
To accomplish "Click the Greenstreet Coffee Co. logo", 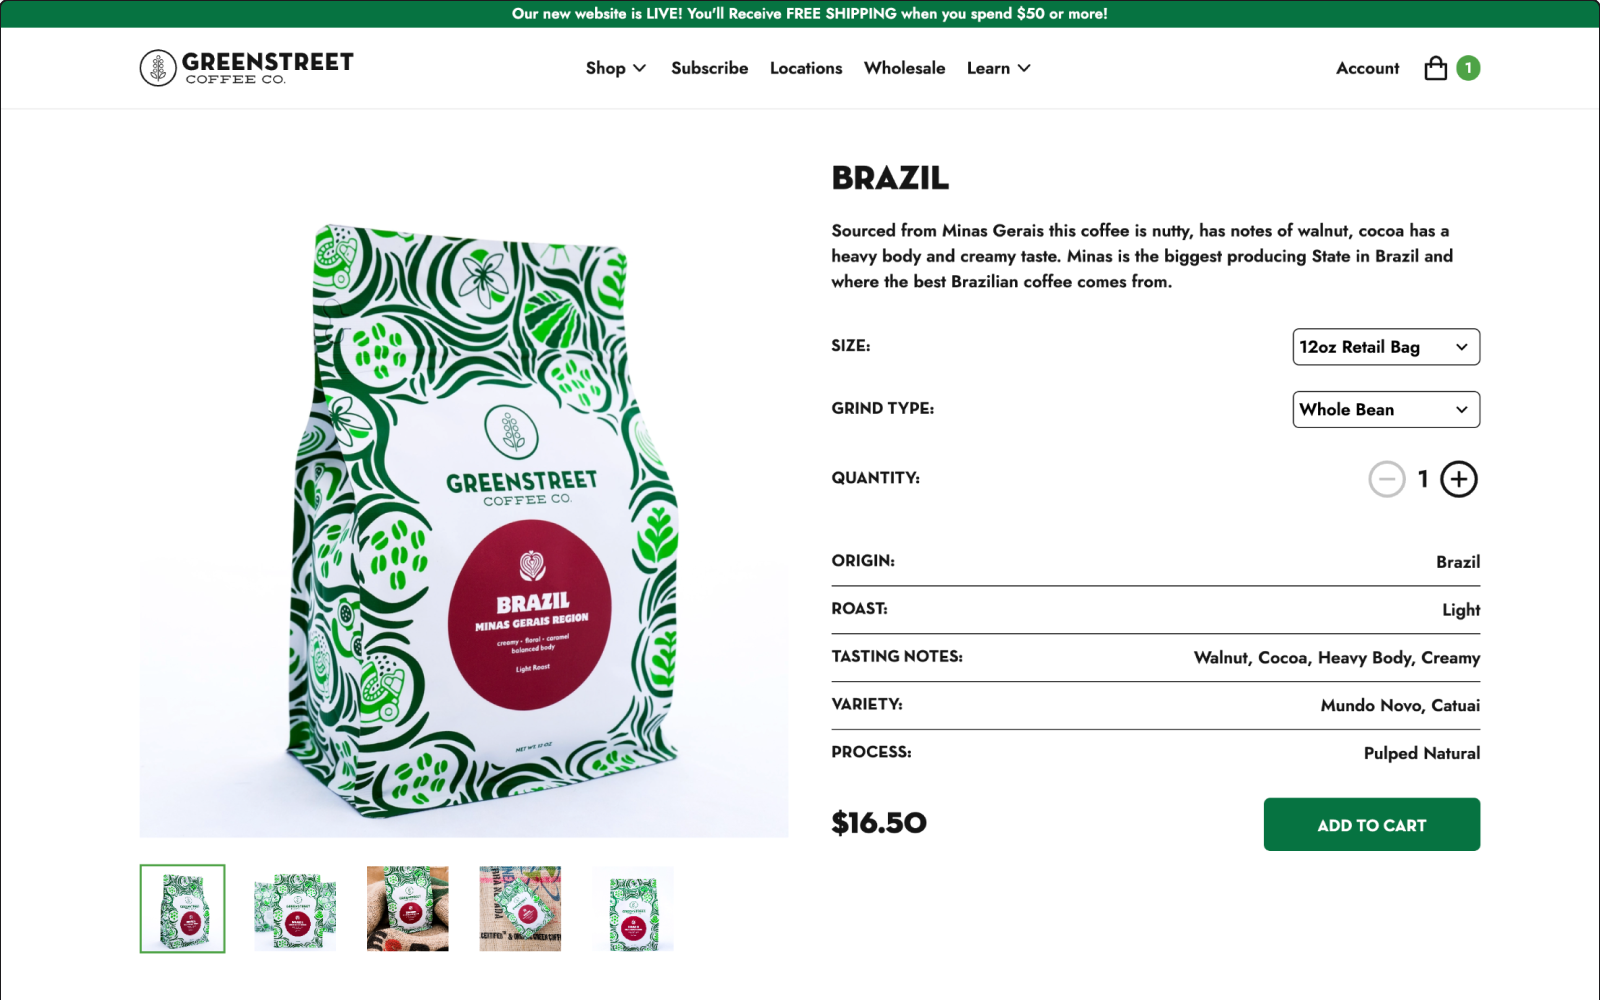I will [x=247, y=68].
